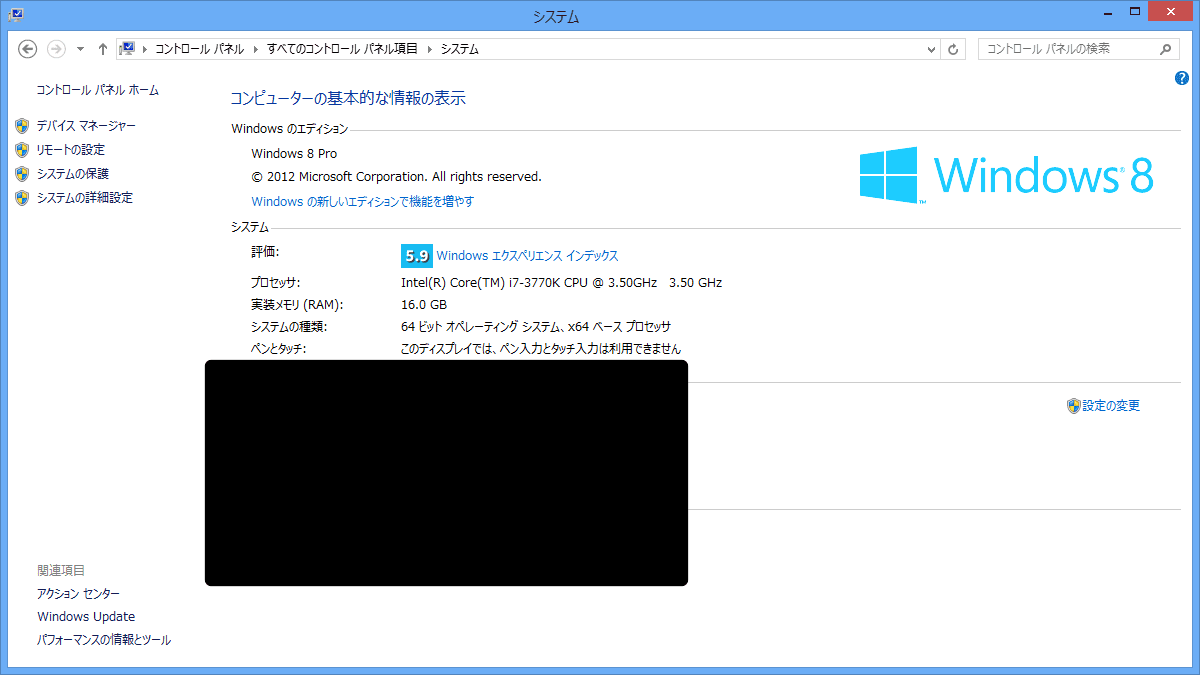Open Windows Update link
This screenshot has height=675, width=1200.
coord(86,617)
